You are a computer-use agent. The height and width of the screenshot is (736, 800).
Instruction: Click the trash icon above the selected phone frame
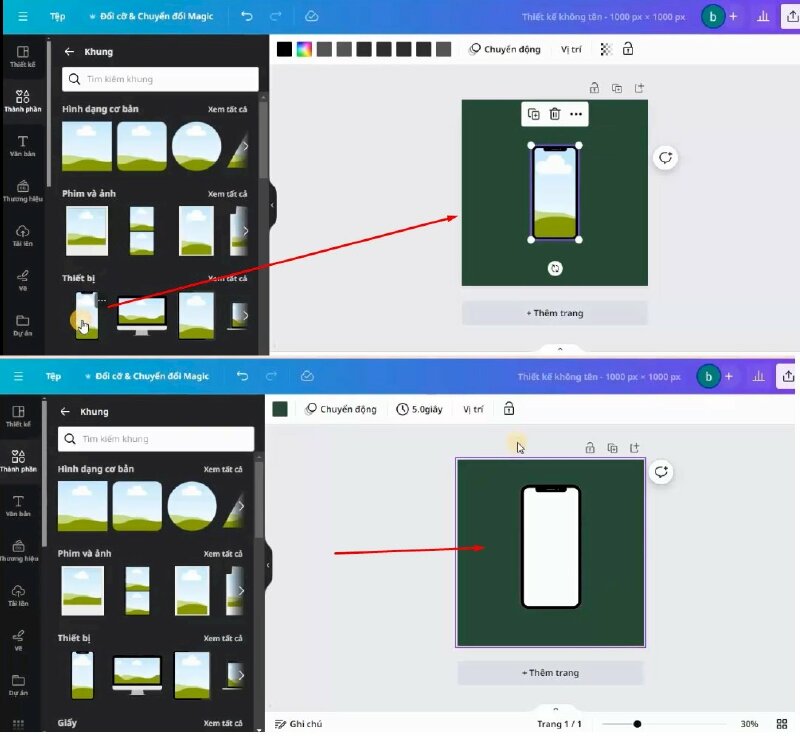(x=555, y=114)
